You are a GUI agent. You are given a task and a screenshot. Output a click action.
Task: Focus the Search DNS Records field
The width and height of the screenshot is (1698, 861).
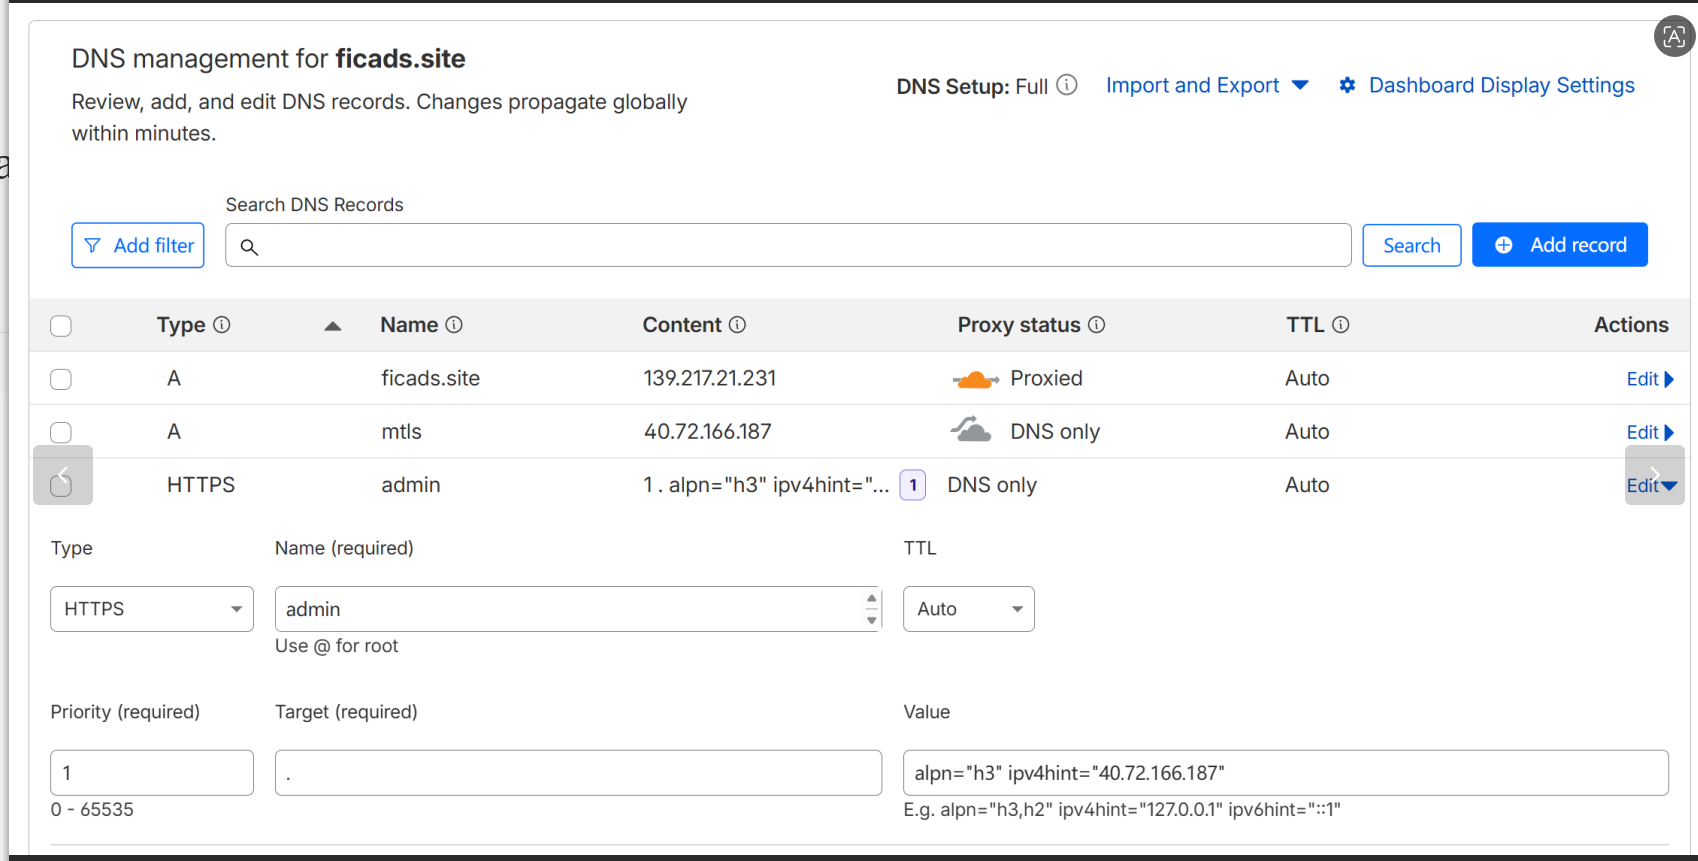tap(788, 245)
